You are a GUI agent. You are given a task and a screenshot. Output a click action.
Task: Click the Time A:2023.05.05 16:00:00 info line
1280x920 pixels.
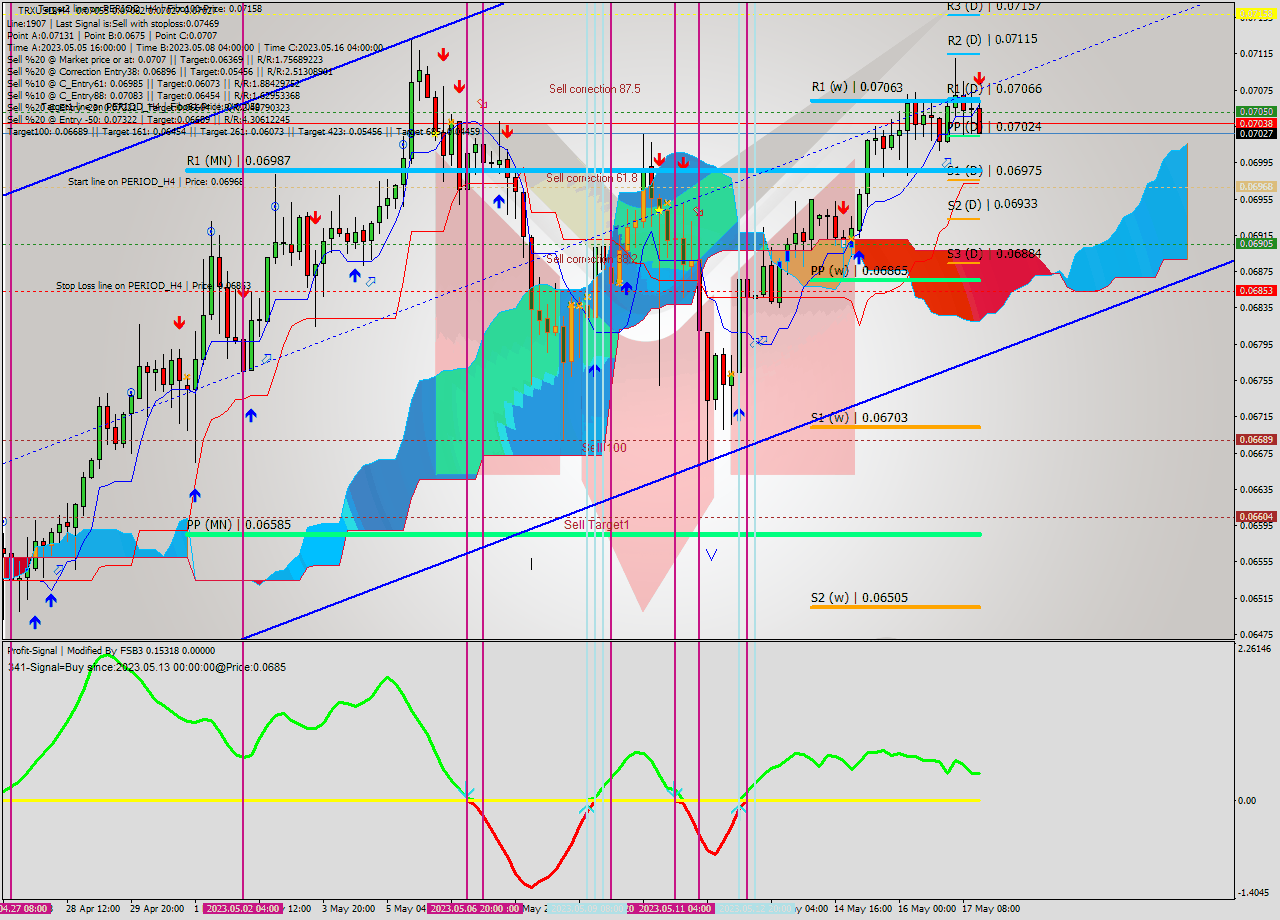(194, 47)
